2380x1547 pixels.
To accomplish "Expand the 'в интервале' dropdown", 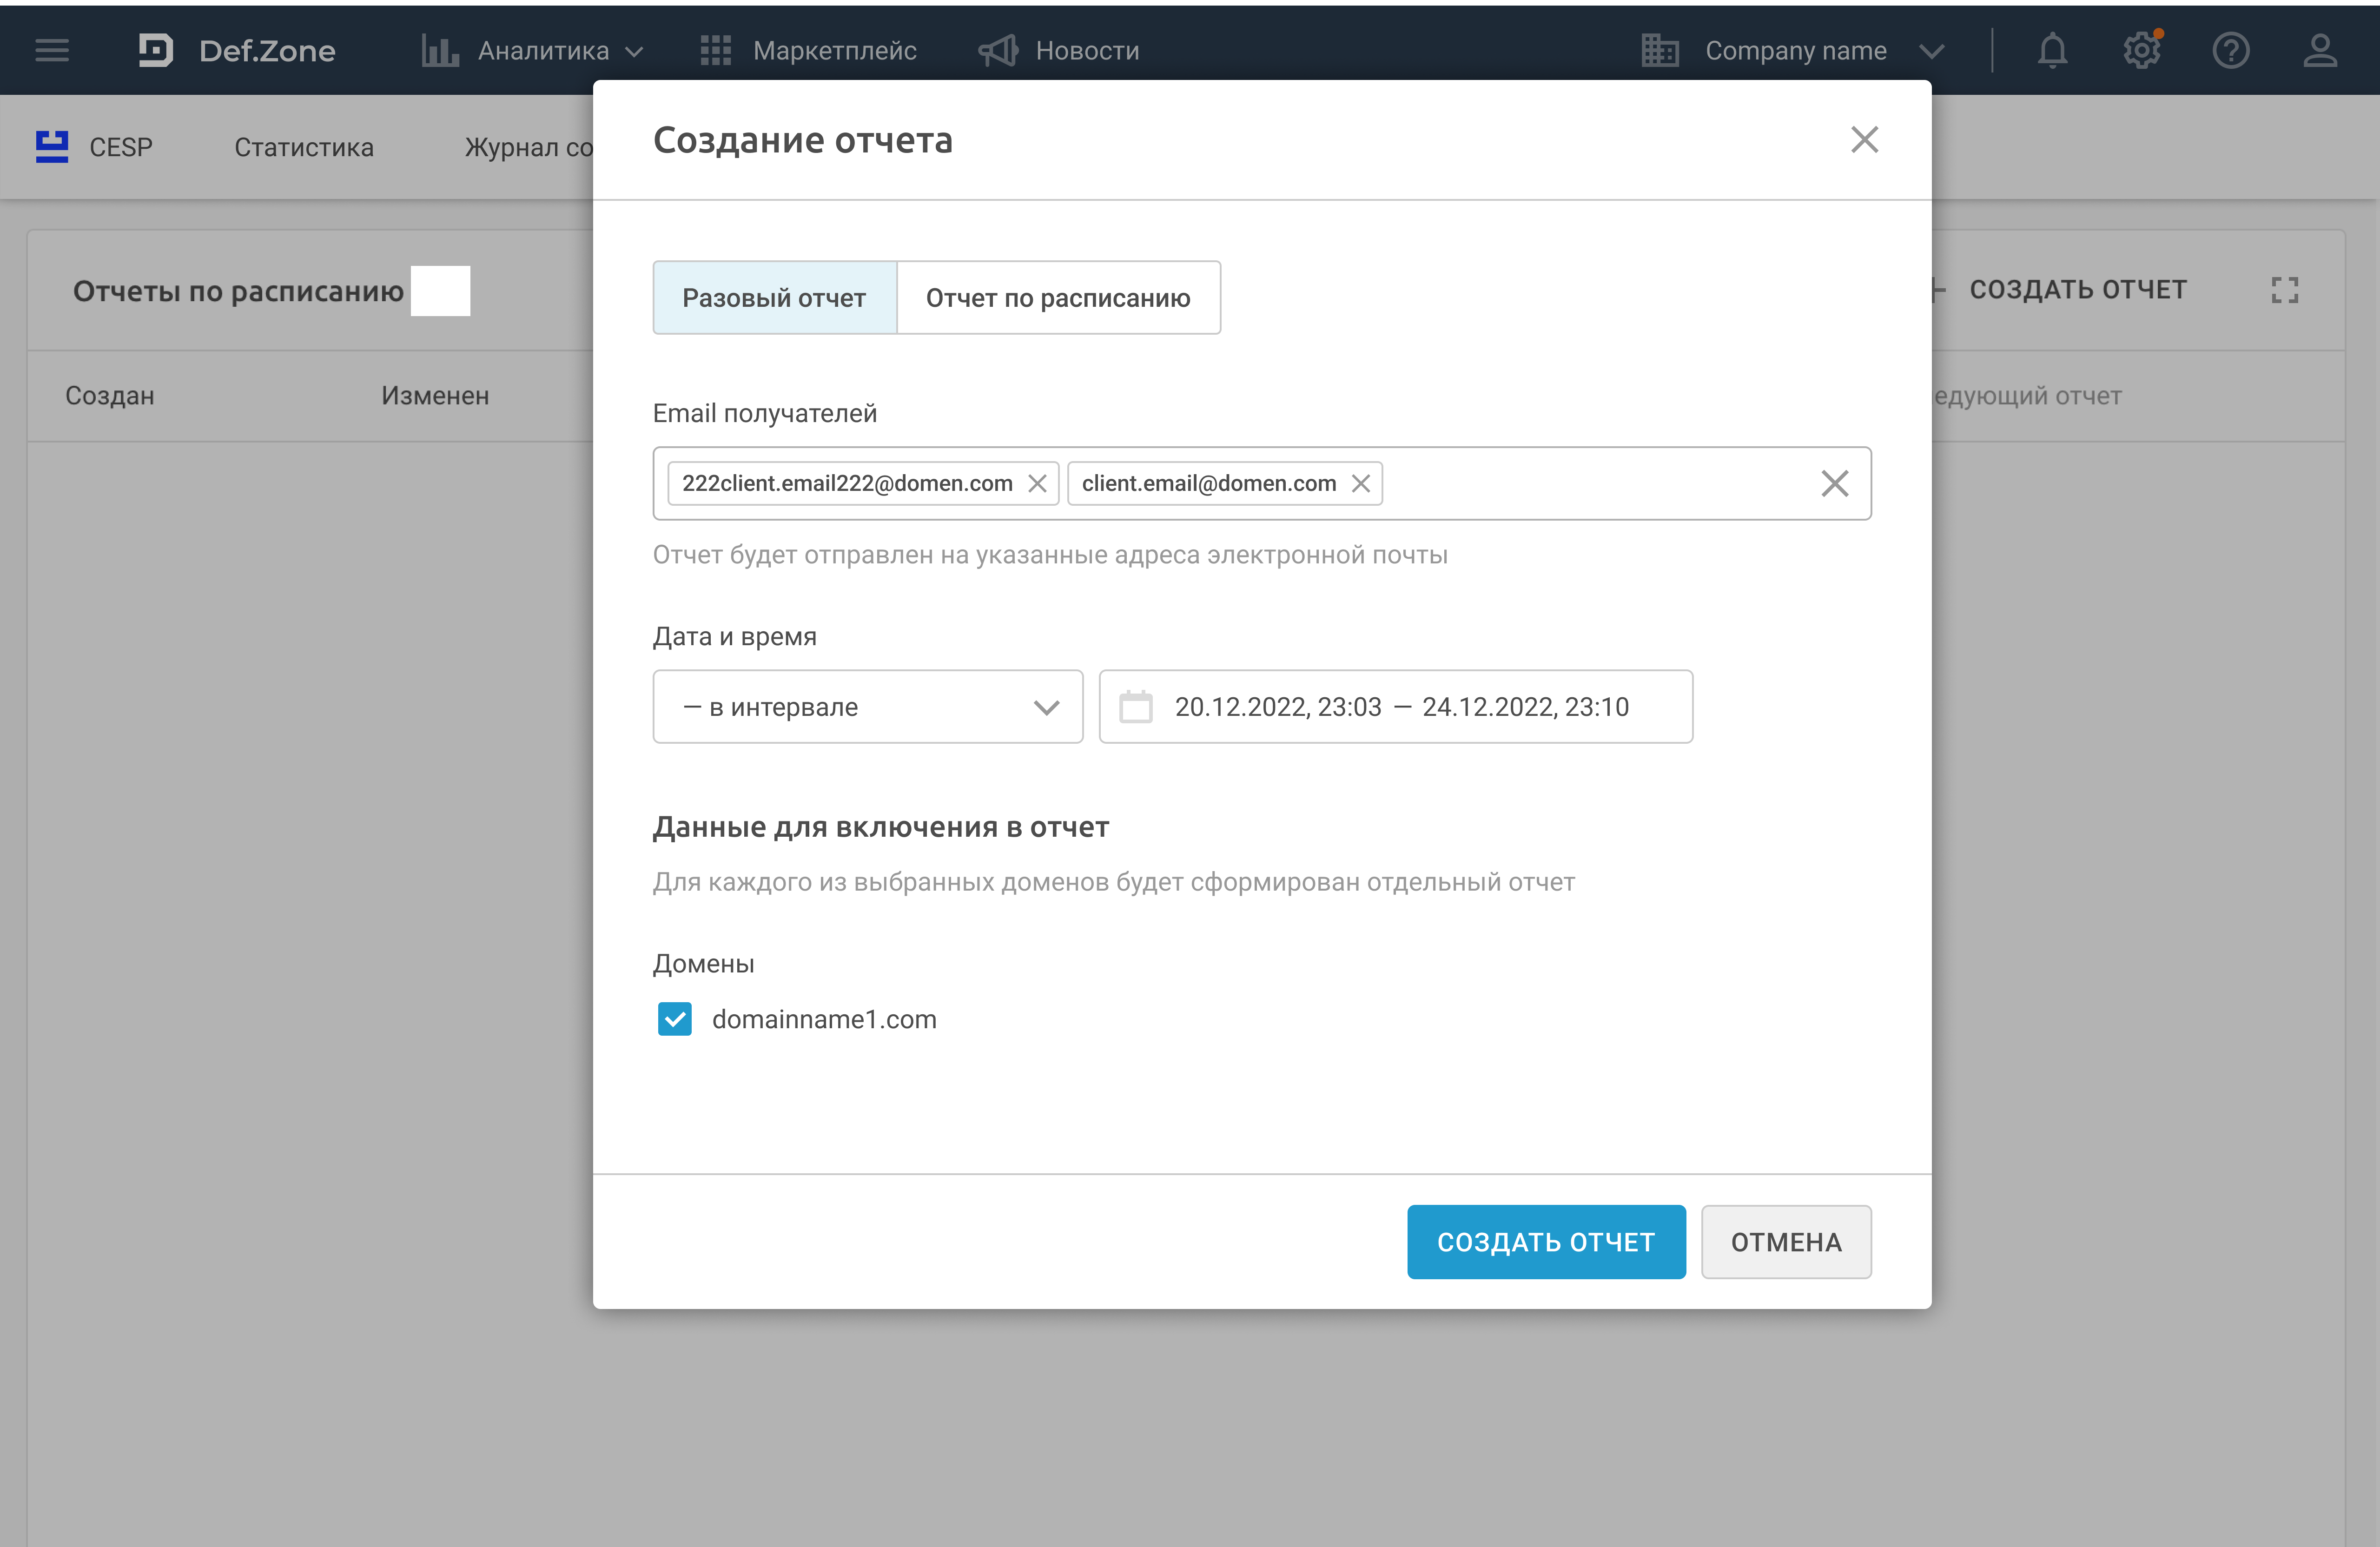I will 867,707.
